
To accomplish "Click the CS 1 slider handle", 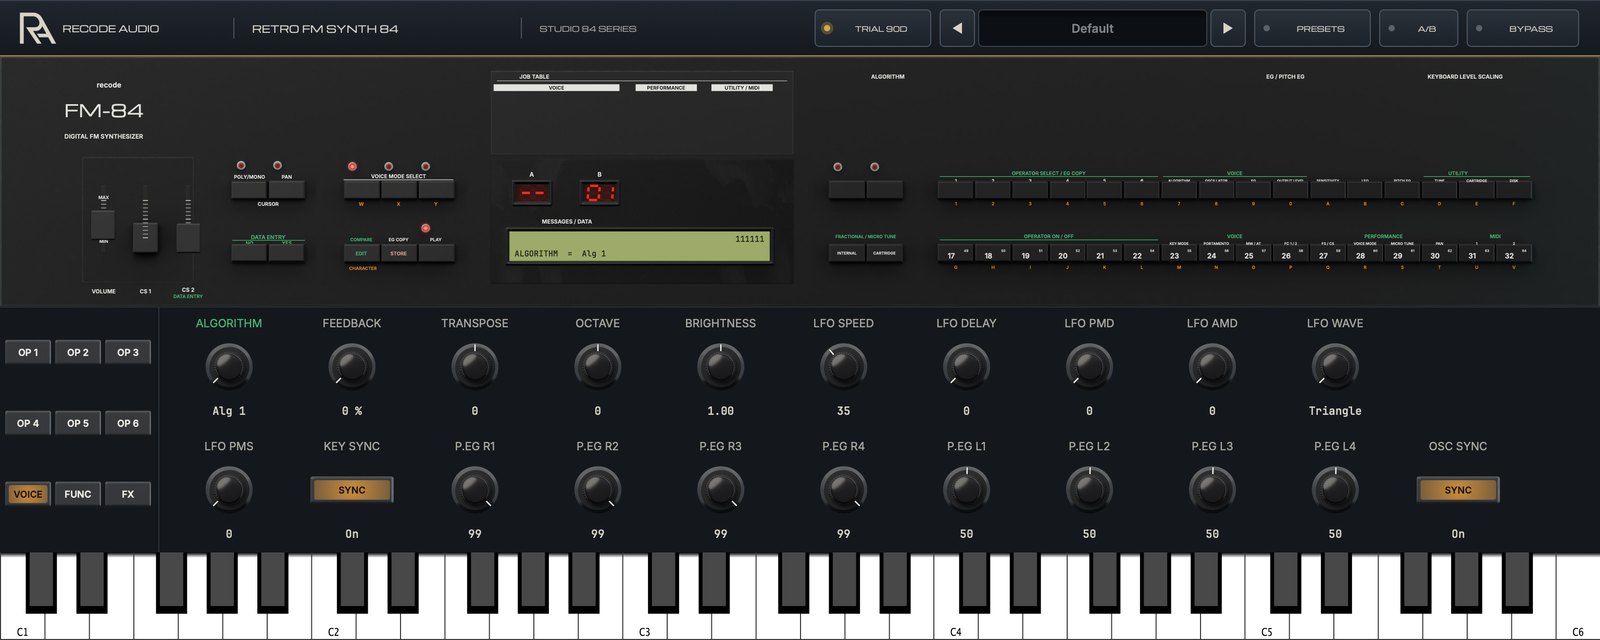I will (145, 236).
